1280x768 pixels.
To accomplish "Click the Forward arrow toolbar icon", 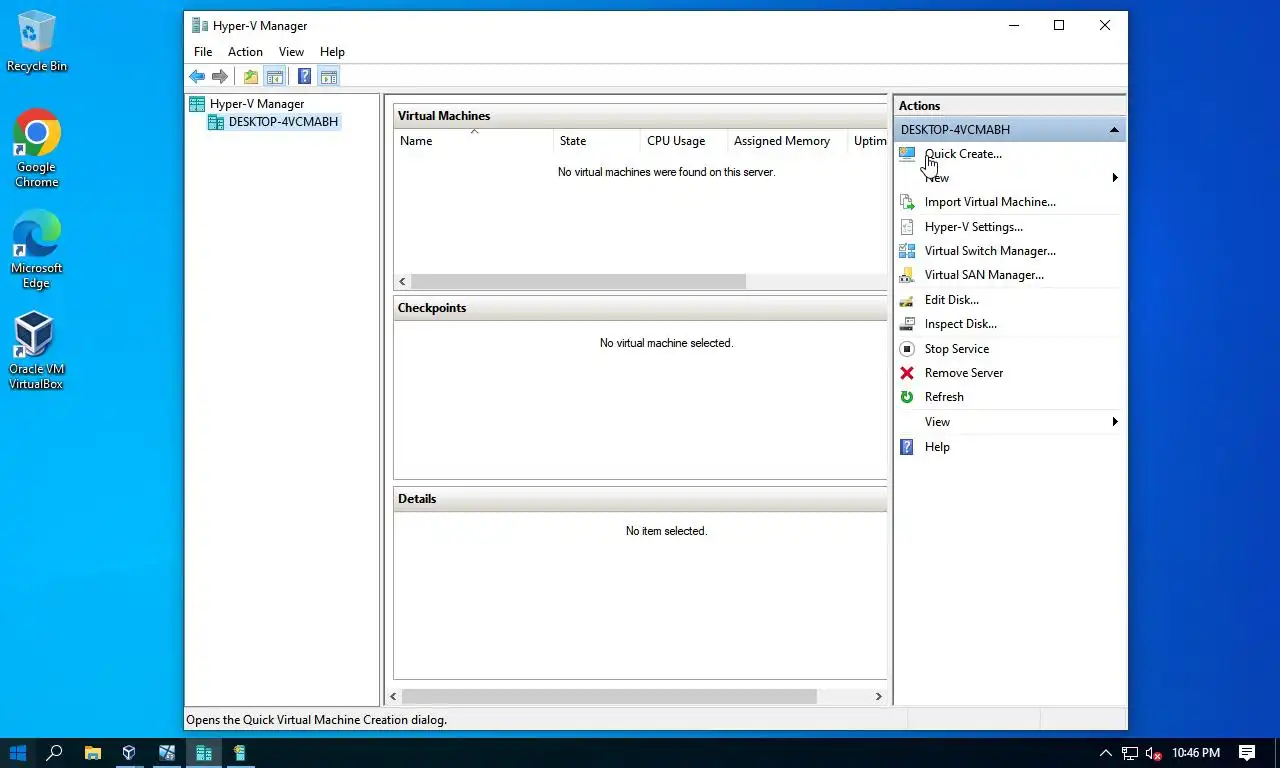I will 220,77.
